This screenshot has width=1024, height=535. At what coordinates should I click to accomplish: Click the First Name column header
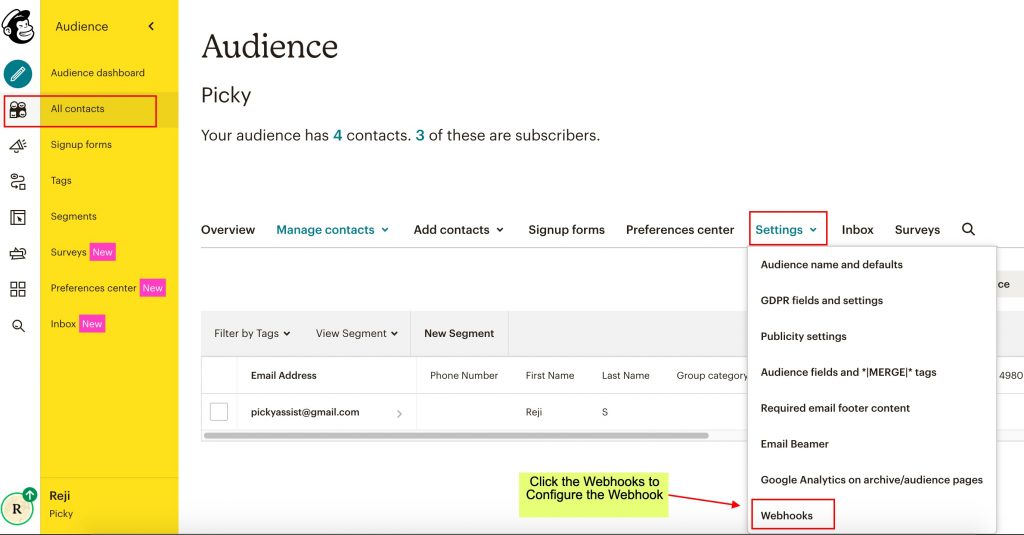click(550, 376)
